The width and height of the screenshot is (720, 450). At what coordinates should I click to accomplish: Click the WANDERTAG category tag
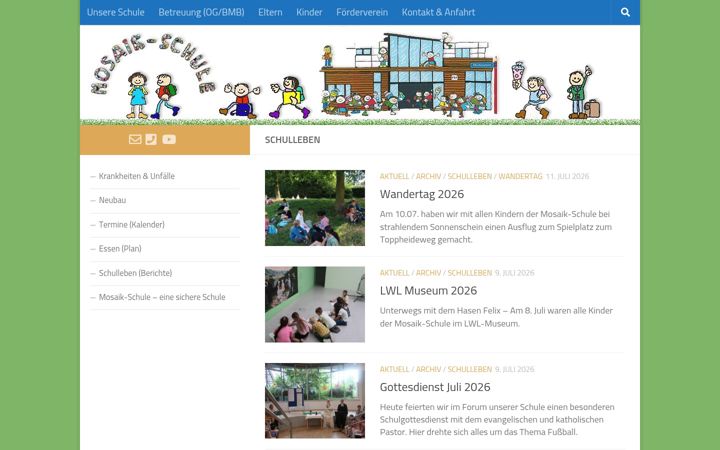click(520, 176)
